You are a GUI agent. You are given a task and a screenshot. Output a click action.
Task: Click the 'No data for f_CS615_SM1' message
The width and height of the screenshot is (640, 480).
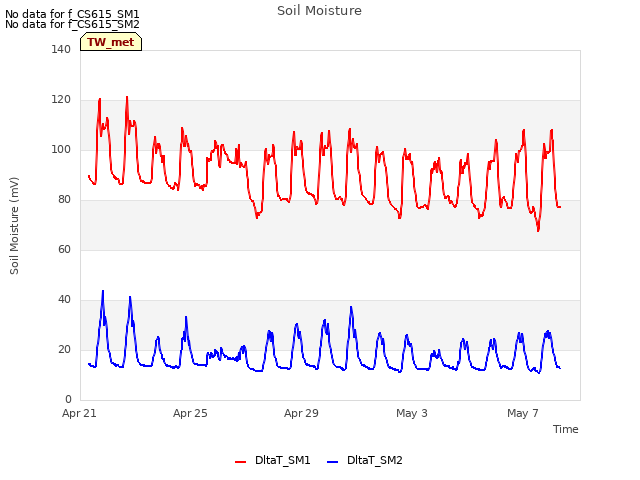point(72,14)
